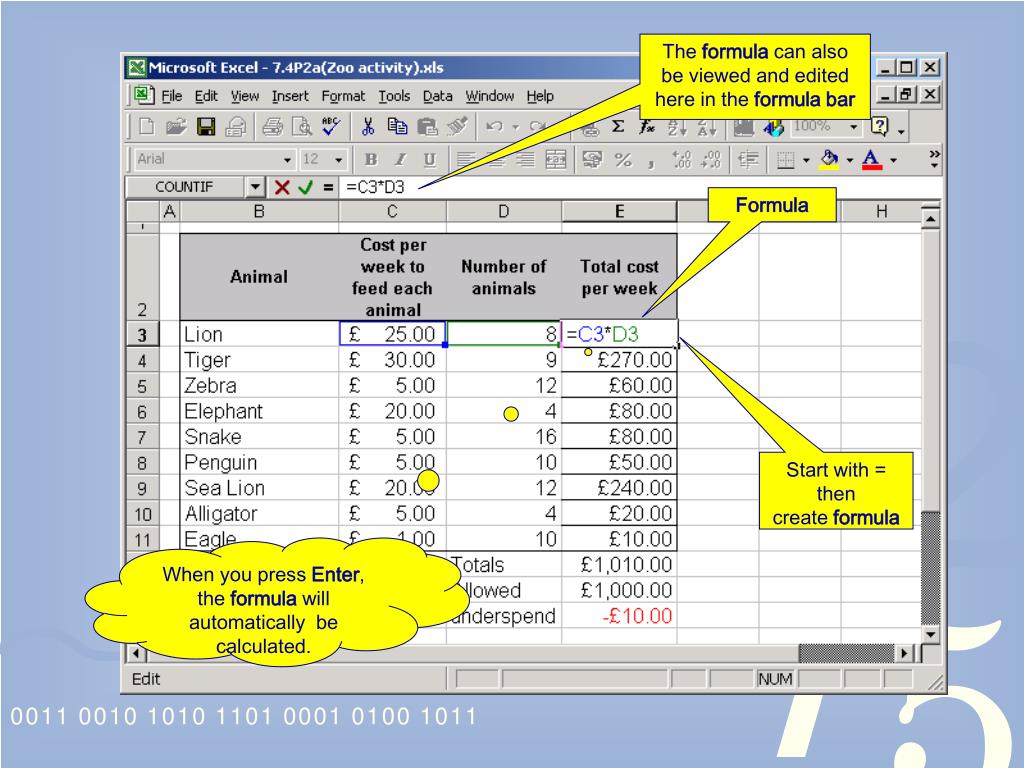This screenshot has height=768, width=1024.
Task: Click the formula bar text =C3*D3
Action: [x=376, y=187]
